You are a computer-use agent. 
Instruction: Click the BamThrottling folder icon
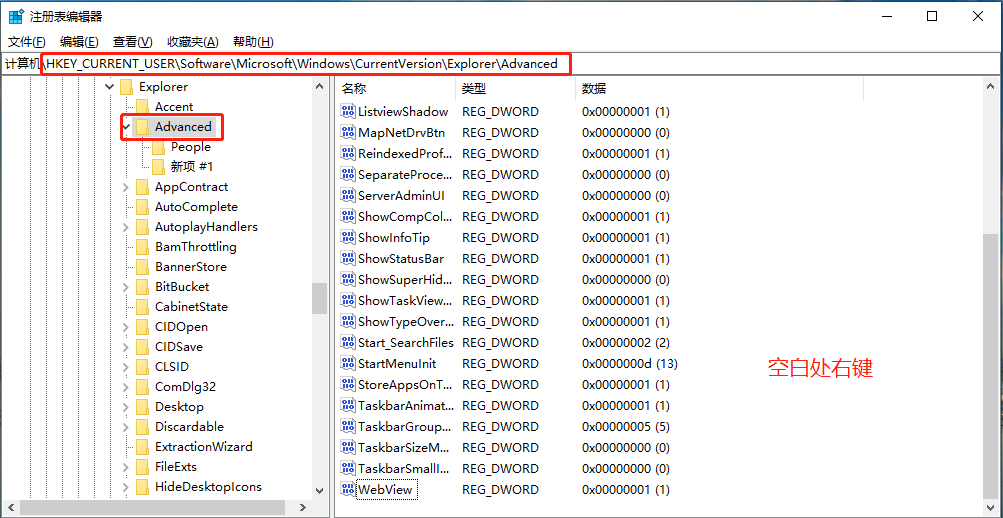pos(142,247)
